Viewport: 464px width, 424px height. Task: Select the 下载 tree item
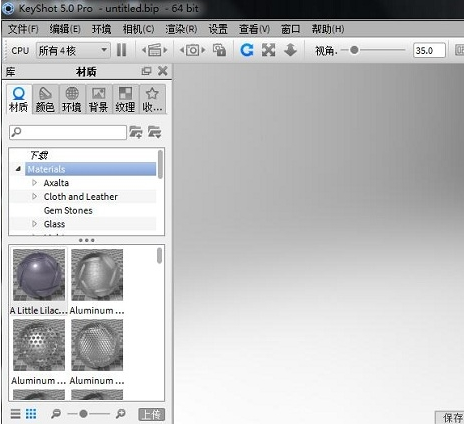click(x=39, y=155)
